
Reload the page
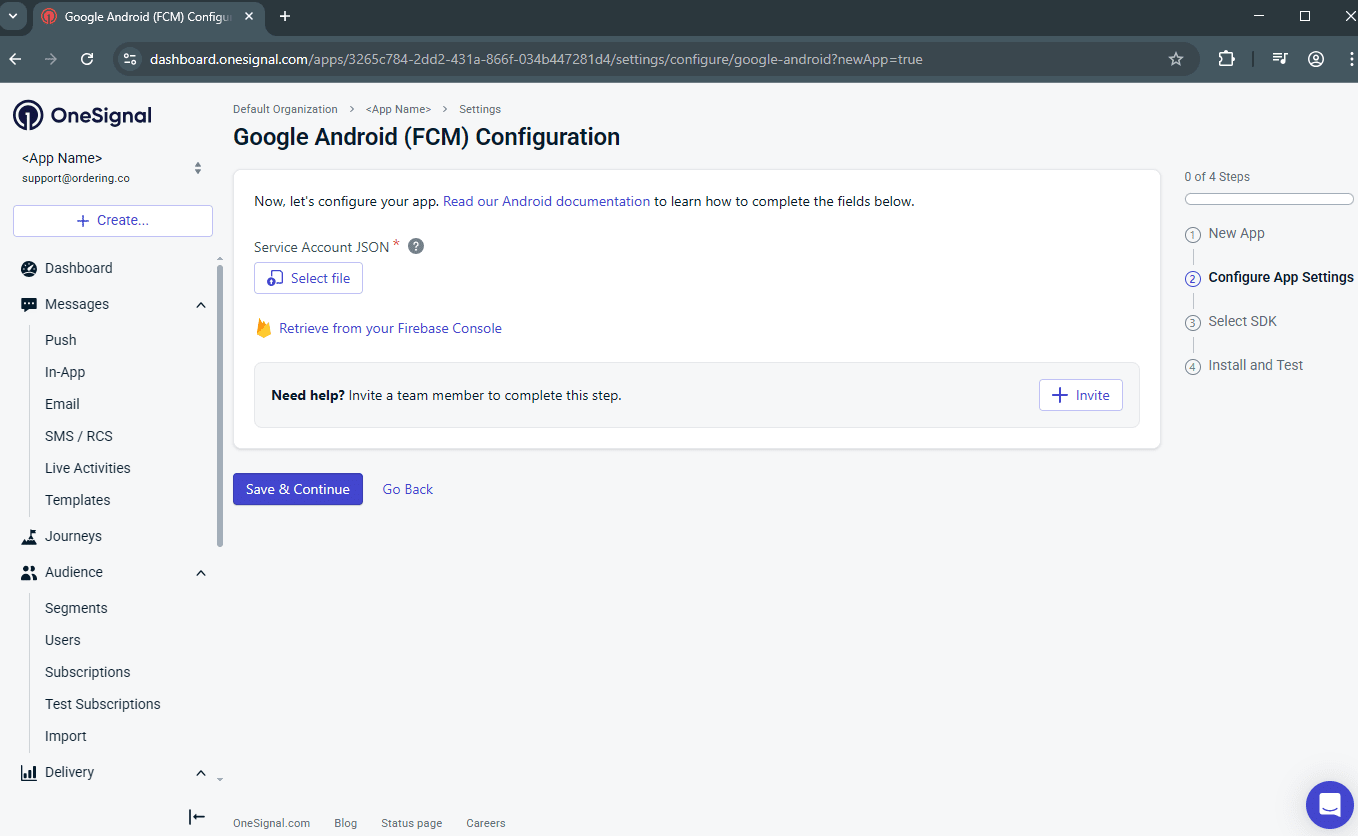click(87, 59)
